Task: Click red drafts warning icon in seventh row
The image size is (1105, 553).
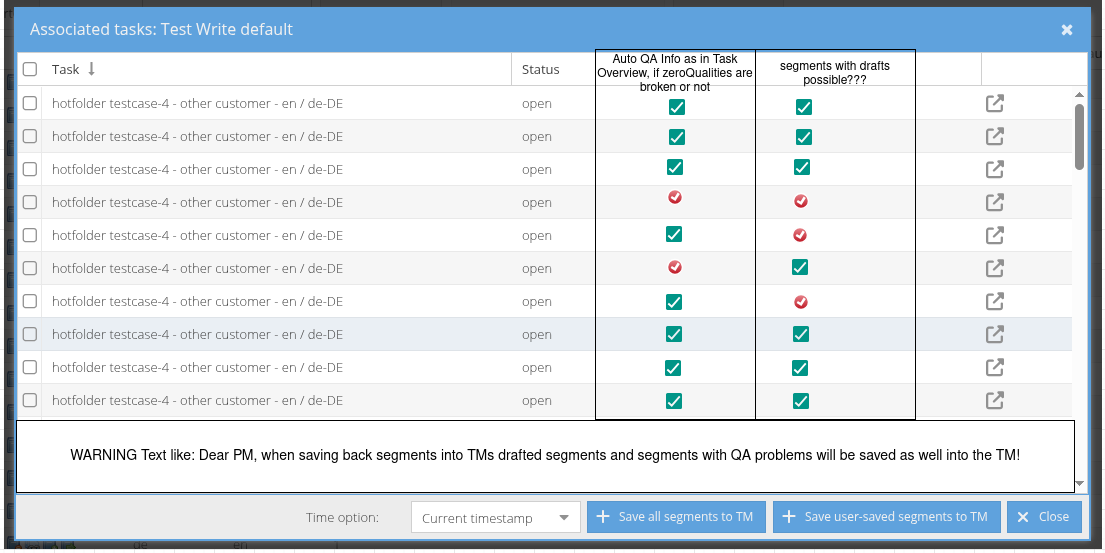Action: [x=800, y=302]
